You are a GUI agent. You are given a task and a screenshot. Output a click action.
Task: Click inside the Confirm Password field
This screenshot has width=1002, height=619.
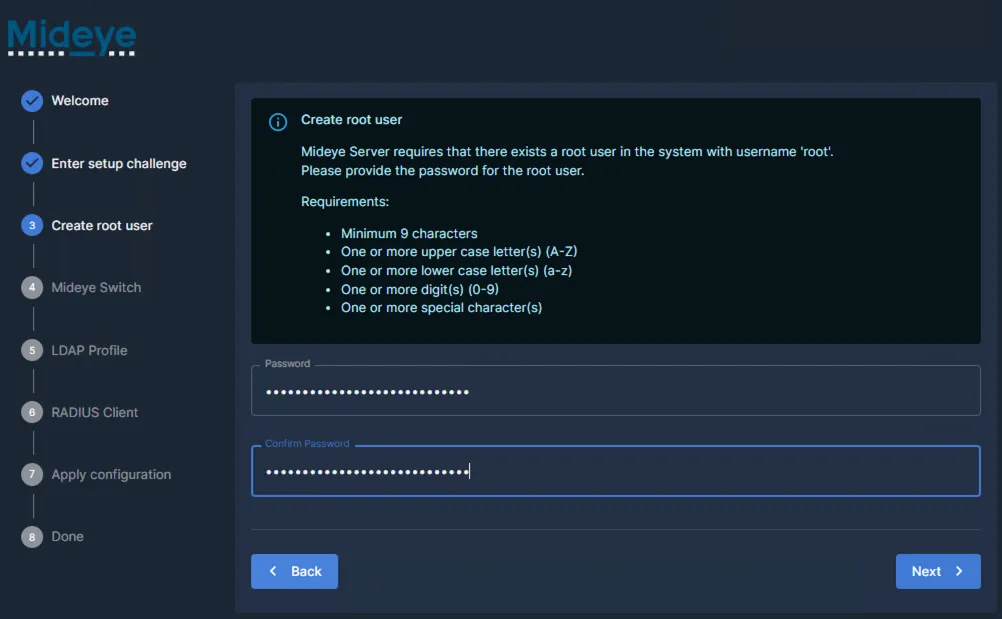(615, 471)
